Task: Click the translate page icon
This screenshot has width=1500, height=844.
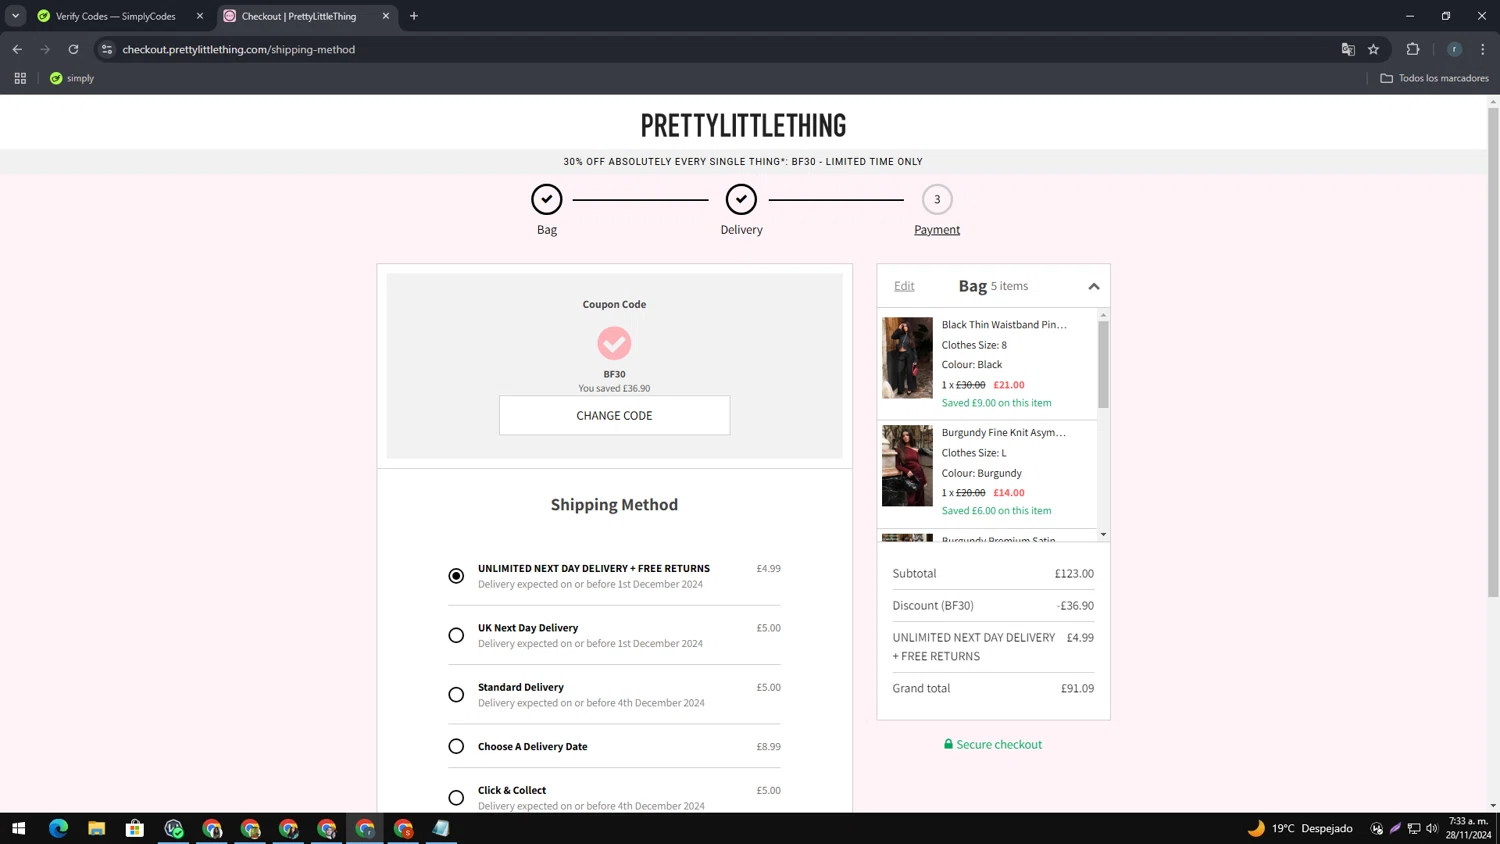Action: click(x=1348, y=49)
